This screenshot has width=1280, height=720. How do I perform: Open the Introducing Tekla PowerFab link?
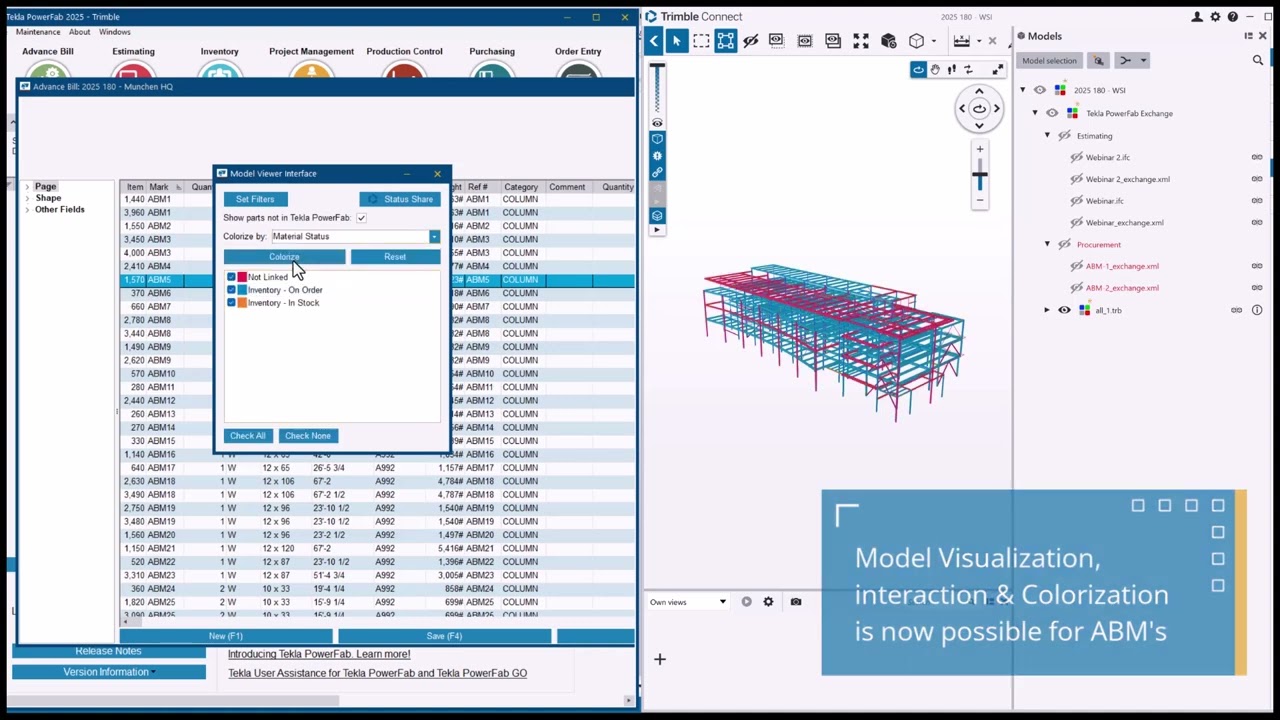pos(319,654)
